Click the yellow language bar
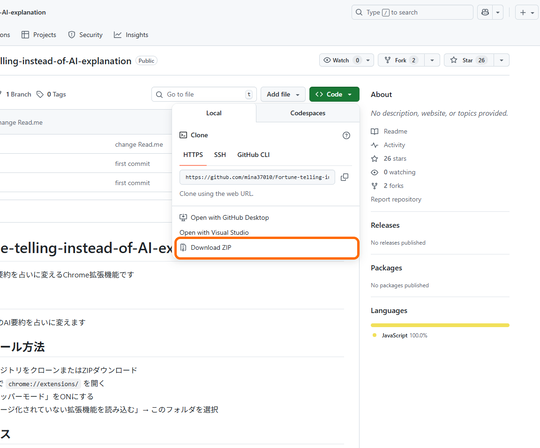The width and height of the screenshot is (540, 448). pos(440,325)
